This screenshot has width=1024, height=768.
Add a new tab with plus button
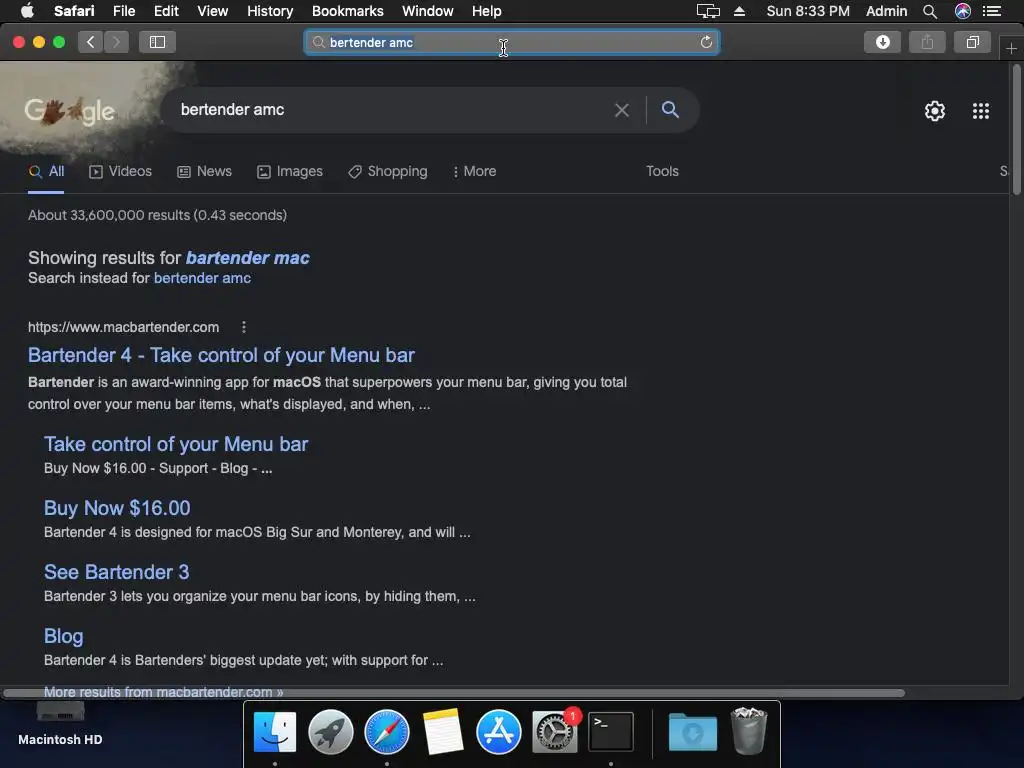point(1011,48)
